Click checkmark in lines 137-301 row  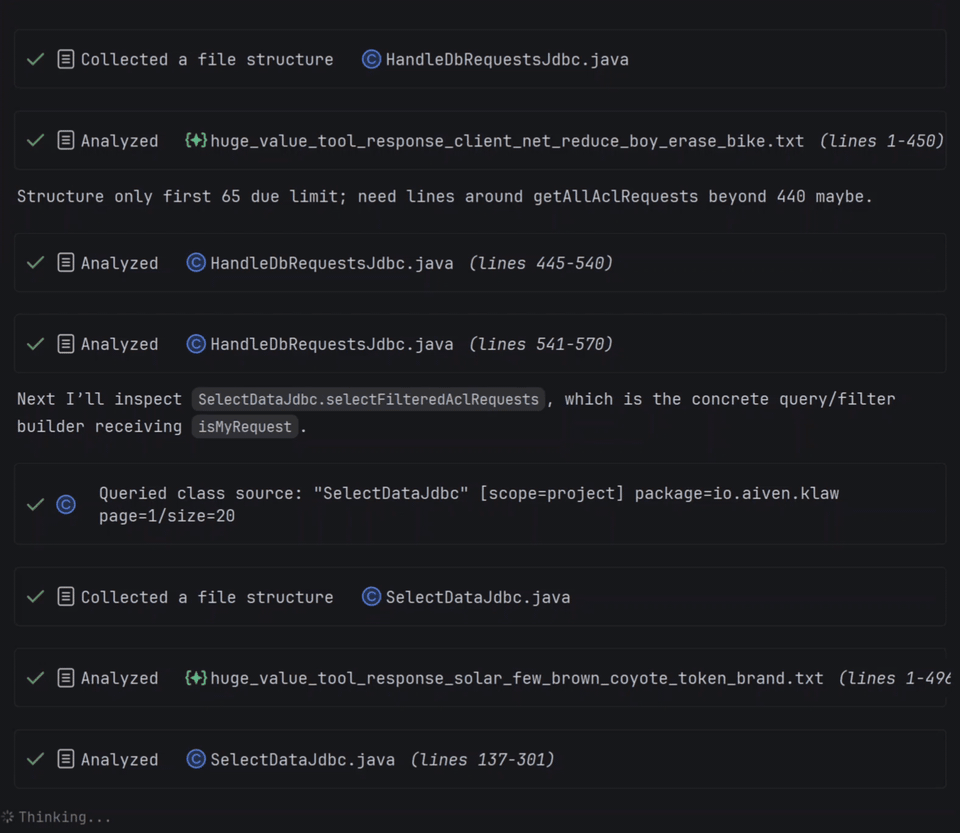coord(36,759)
